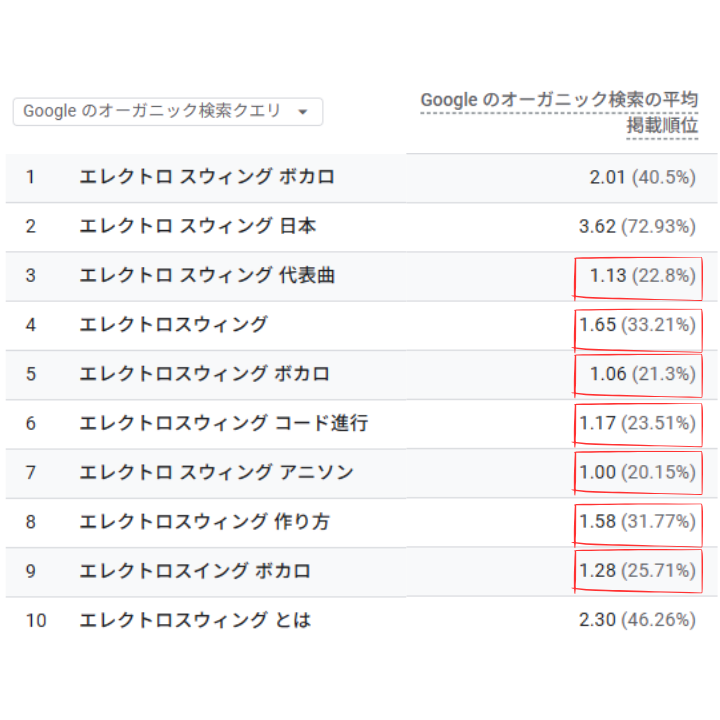Click the エレクトロスウィング とは query
This screenshot has height=720, width=720.
click(x=195, y=620)
